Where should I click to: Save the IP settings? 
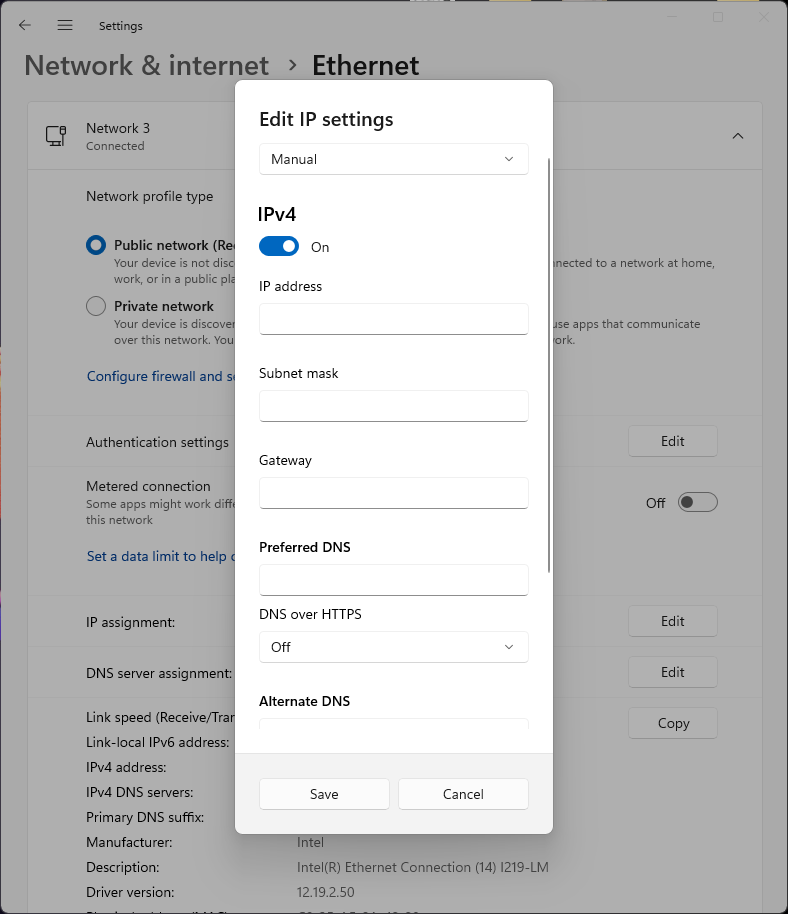pyautogui.click(x=324, y=794)
